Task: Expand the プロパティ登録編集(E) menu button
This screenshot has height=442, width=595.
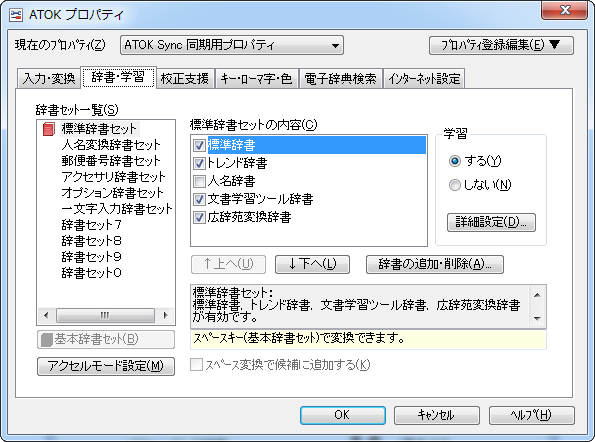Action: click(x=501, y=45)
